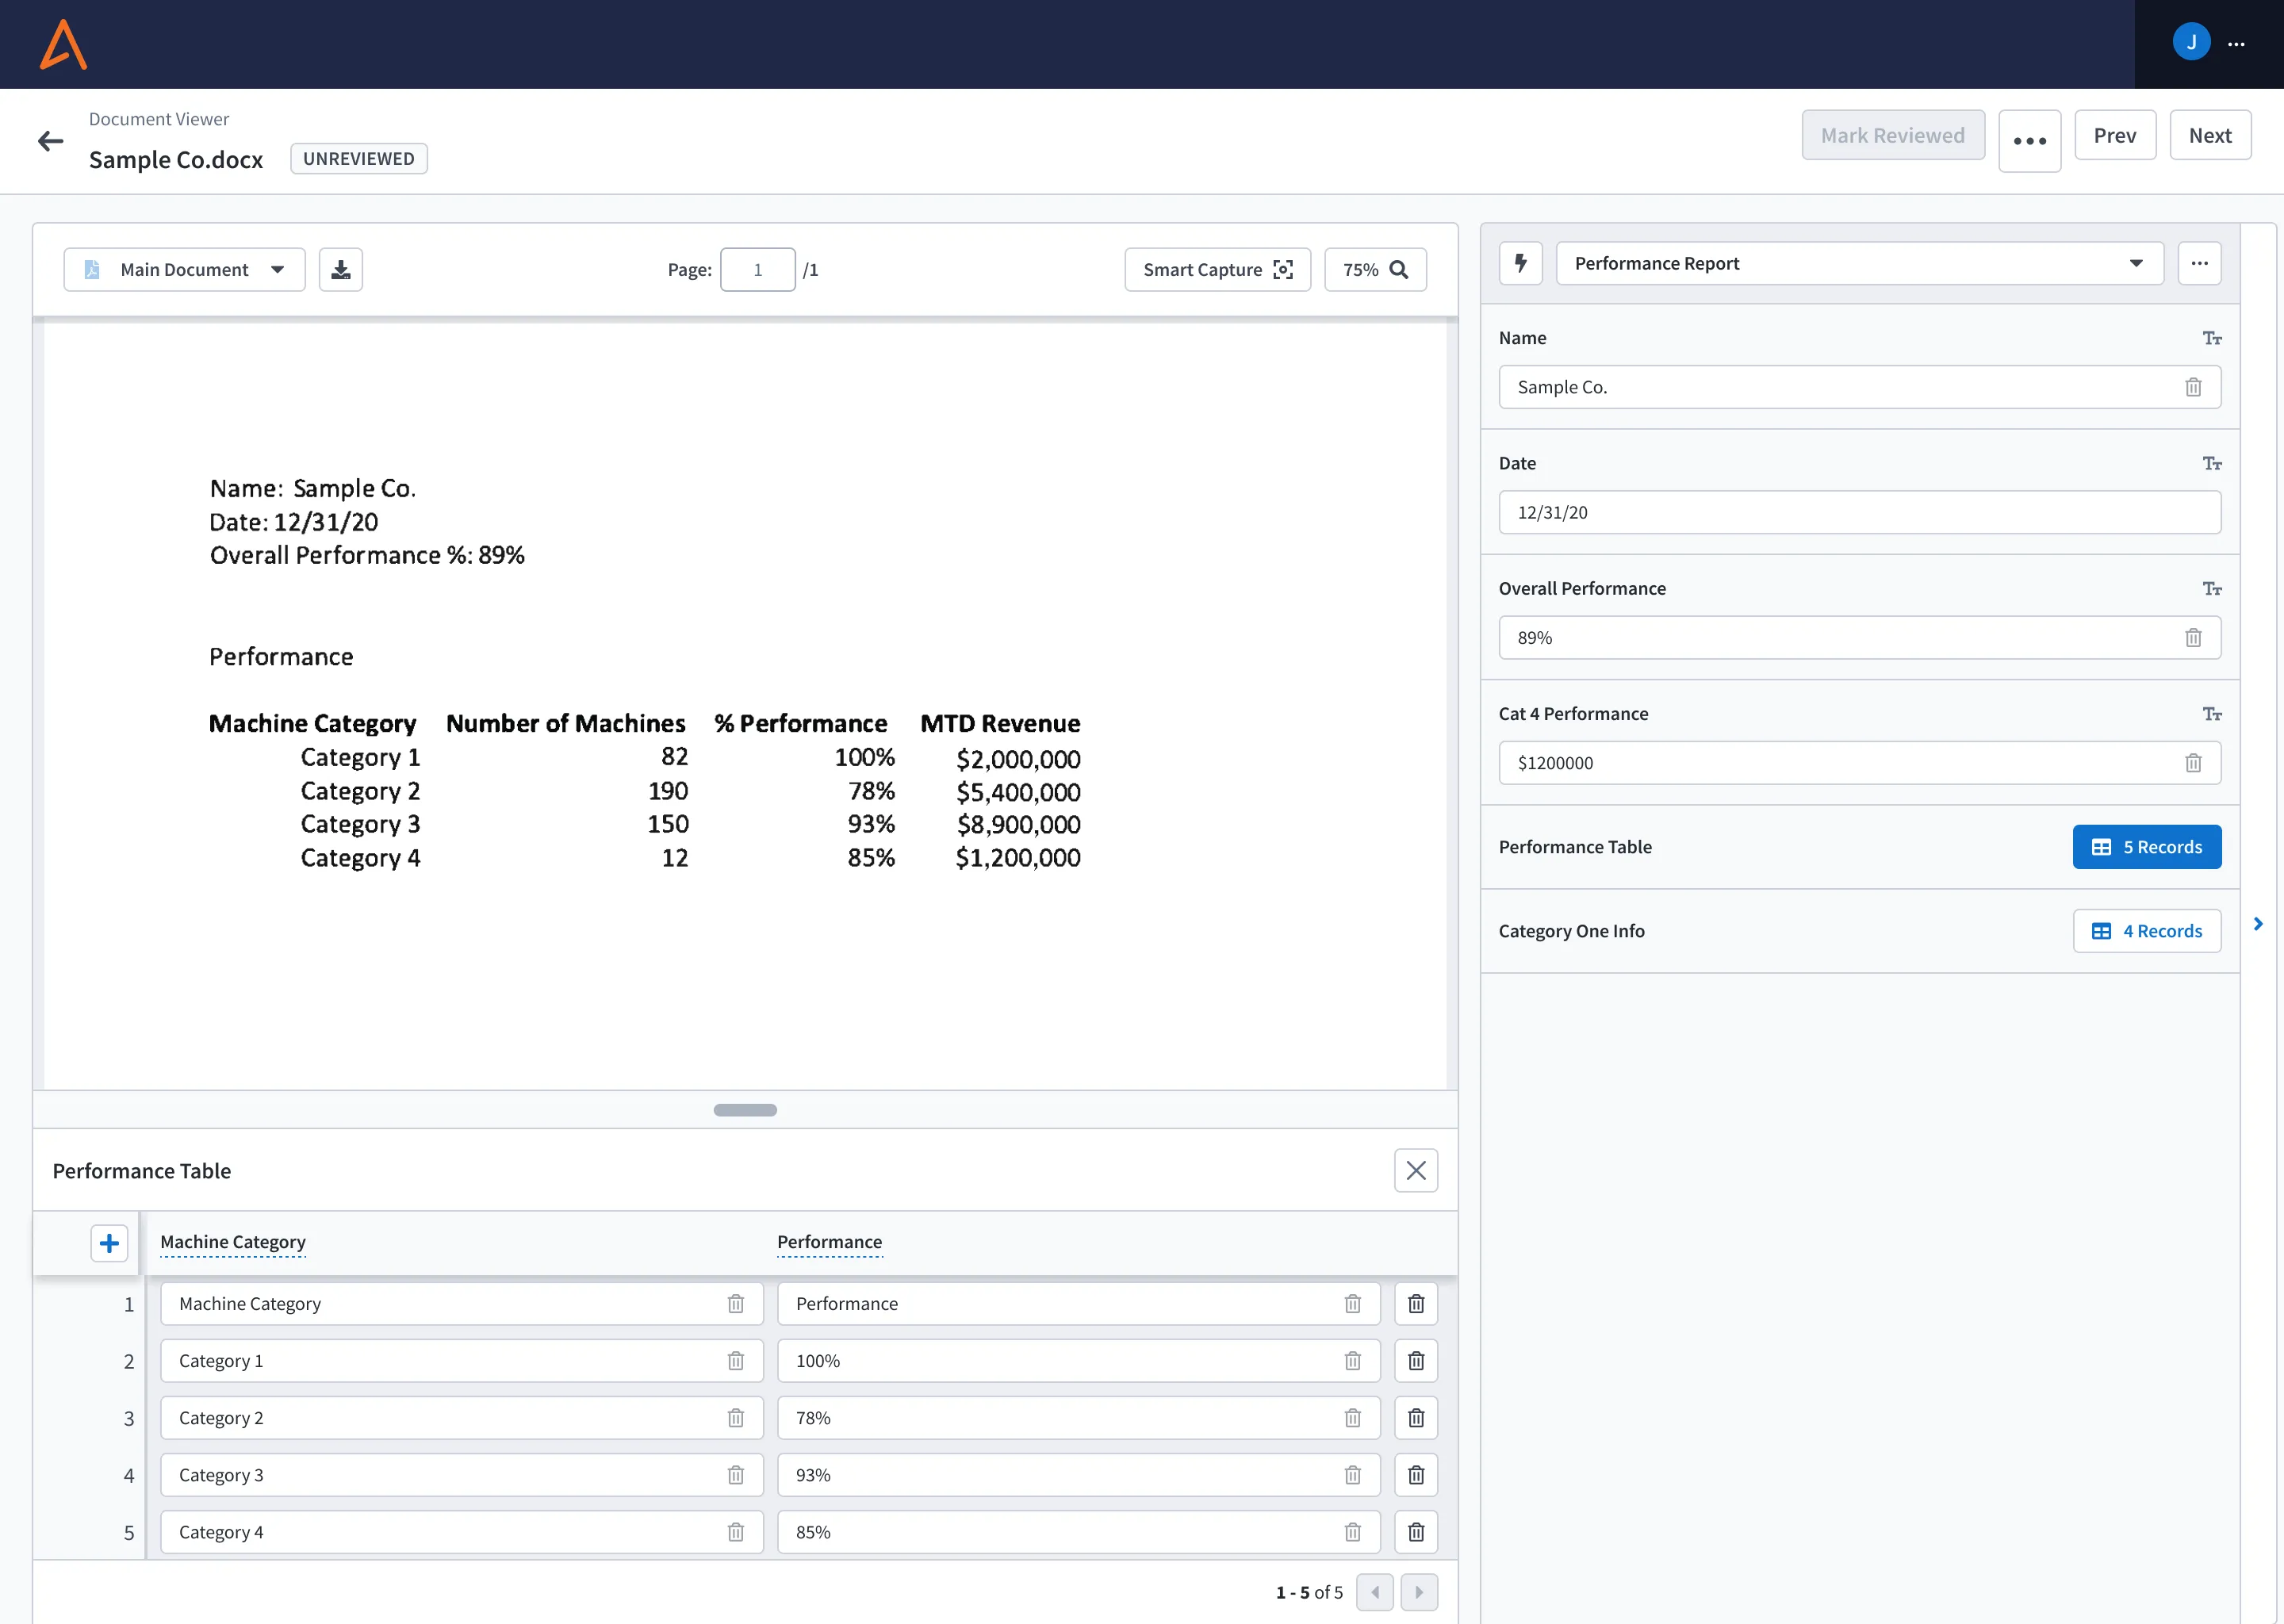Image resolution: width=2284 pixels, height=1624 pixels.
Task: Click Mark Reviewed button
Action: [x=1893, y=135]
